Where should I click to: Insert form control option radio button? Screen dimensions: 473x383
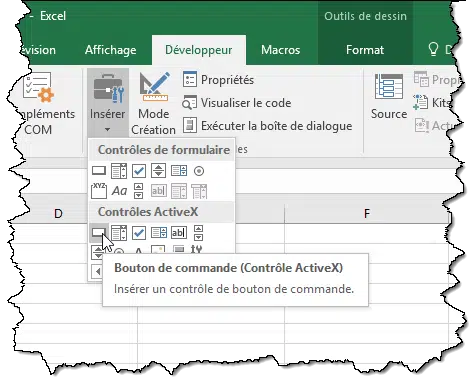pos(199,171)
